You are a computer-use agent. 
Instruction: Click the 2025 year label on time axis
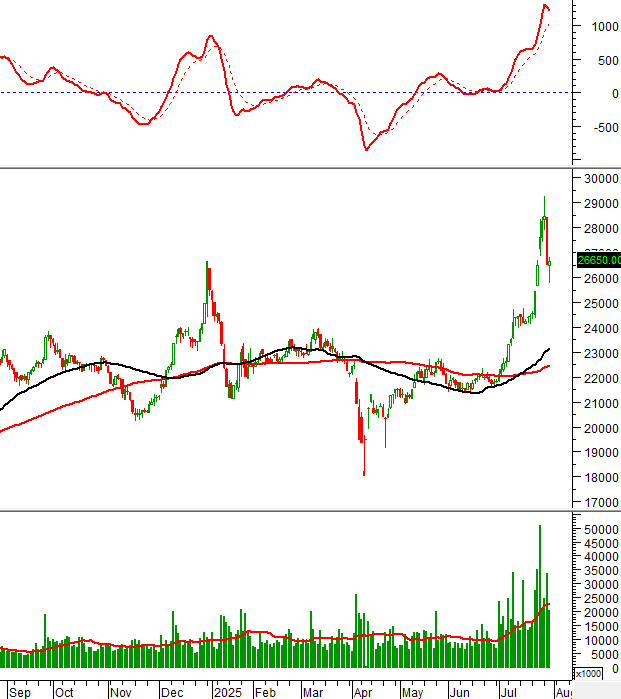pos(228,692)
